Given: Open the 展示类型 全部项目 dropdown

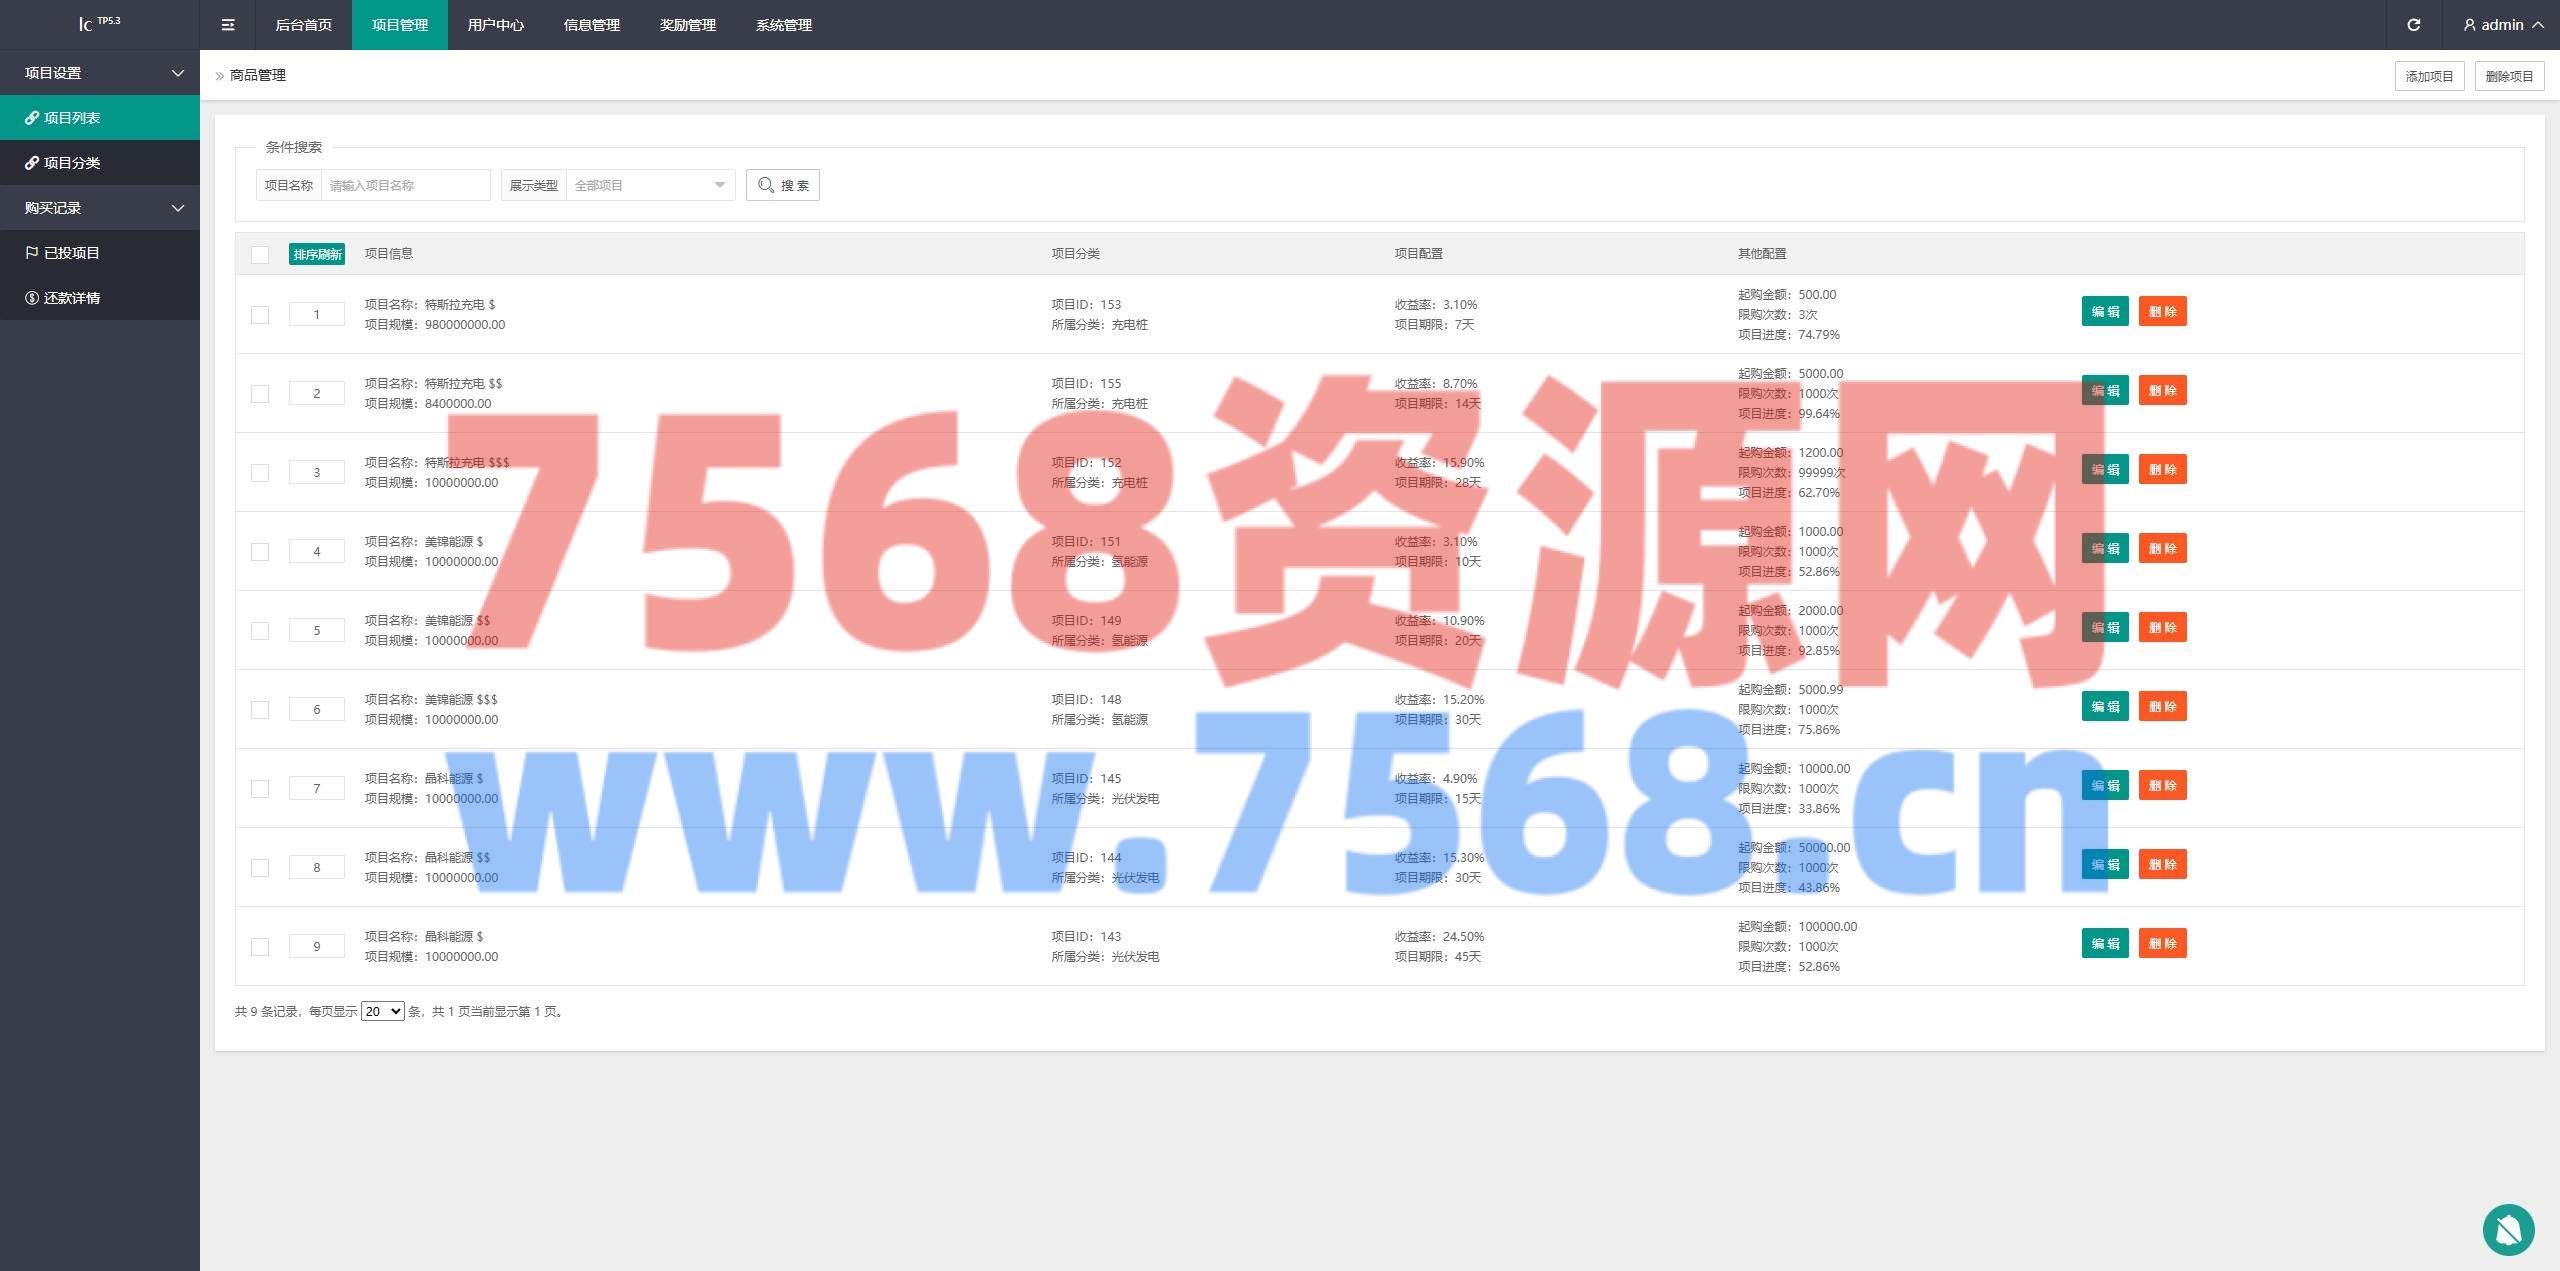Looking at the screenshot, I should click(650, 185).
